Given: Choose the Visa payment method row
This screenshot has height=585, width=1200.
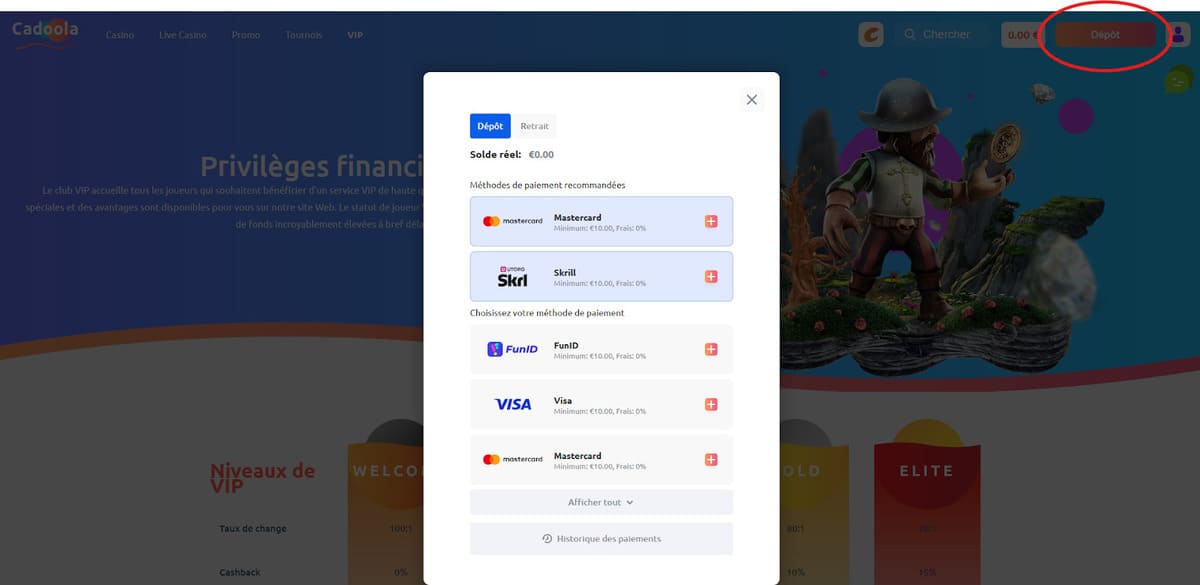Looking at the screenshot, I should coord(600,405).
